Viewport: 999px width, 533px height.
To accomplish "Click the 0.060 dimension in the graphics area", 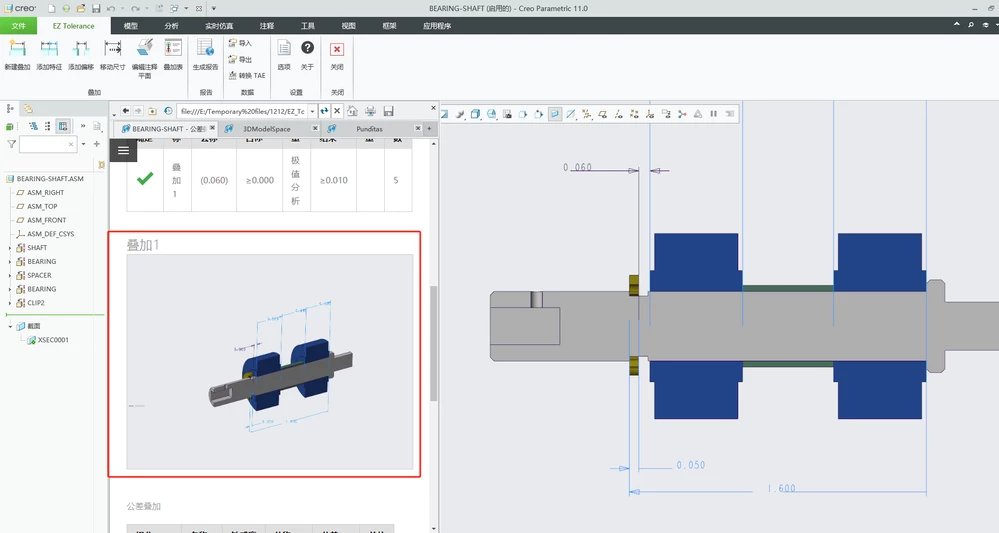I will pyautogui.click(x=577, y=167).
